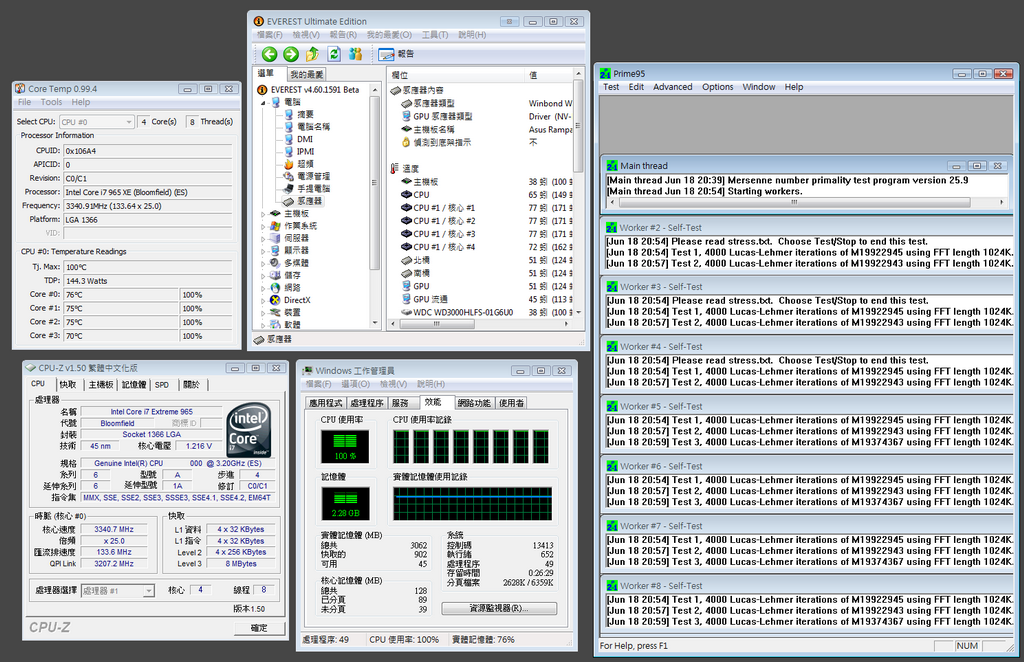Collapse the 電腦 node in EVEREST tree
Screen dimensions: 1024x662
click(x=264, y=102)
